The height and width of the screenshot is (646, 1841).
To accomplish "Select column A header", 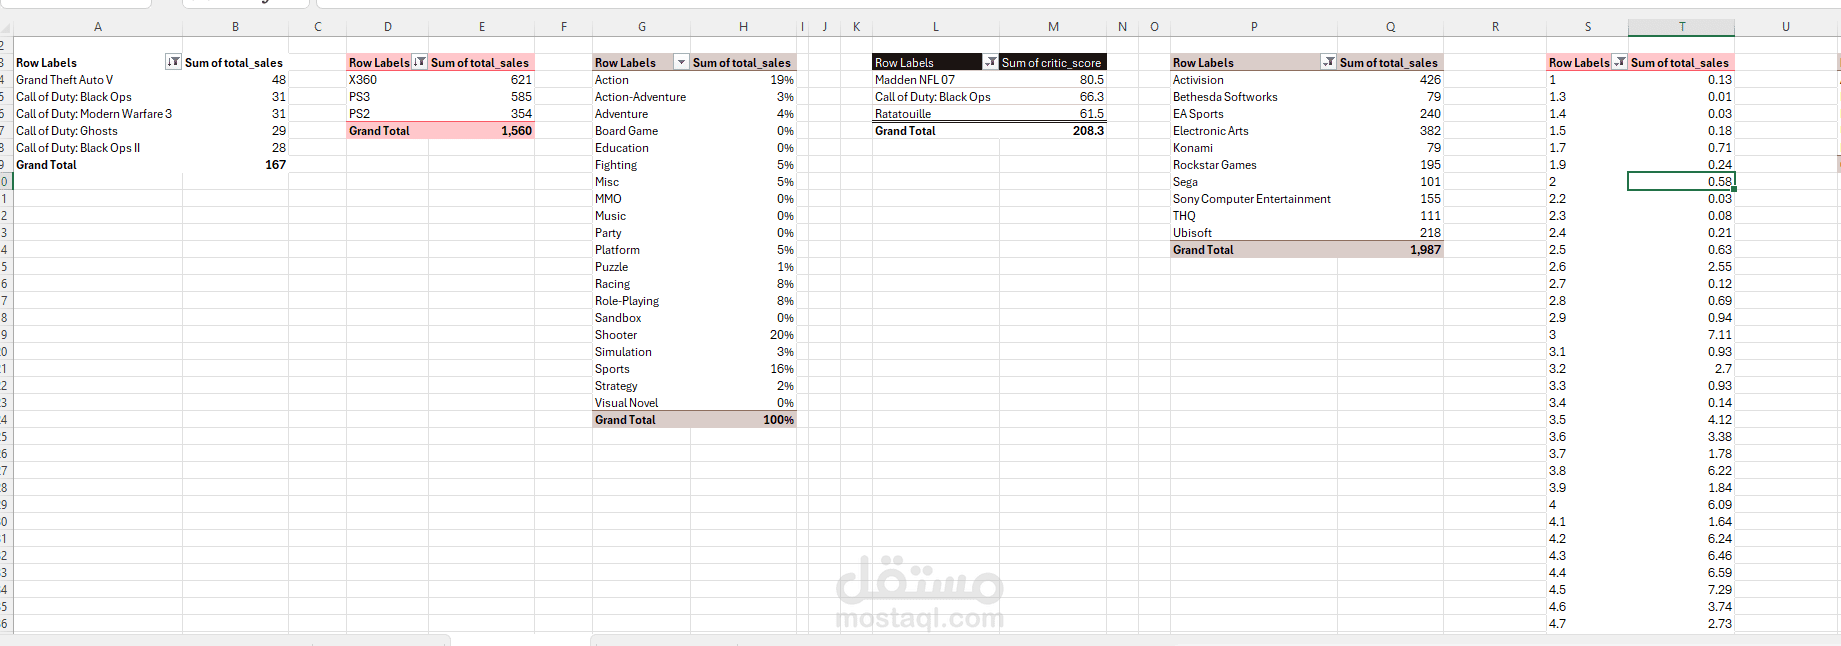I will point(98,27).
